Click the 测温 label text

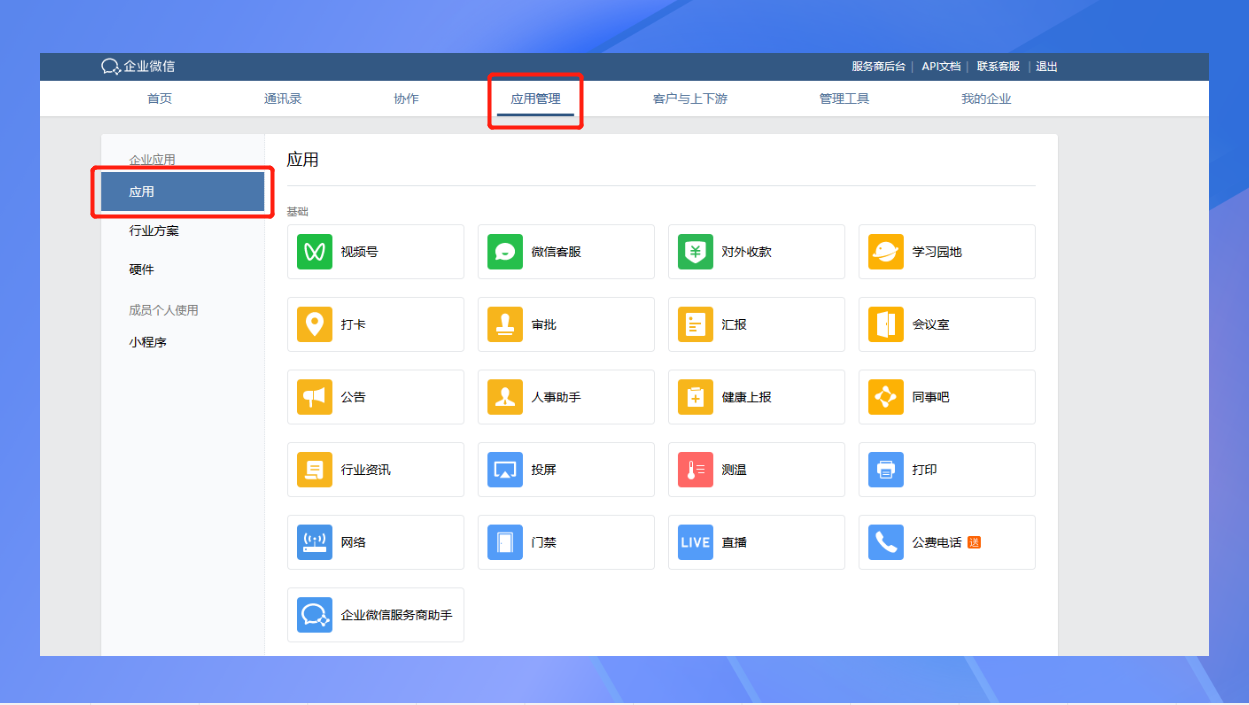click(x=734, y=470)
